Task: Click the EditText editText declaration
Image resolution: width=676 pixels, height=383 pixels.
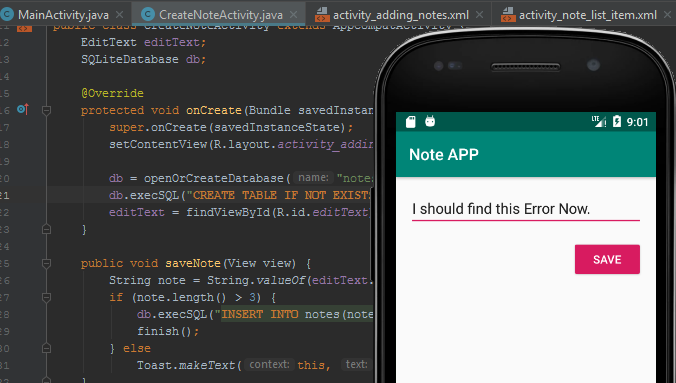Action: pos(144,42)
